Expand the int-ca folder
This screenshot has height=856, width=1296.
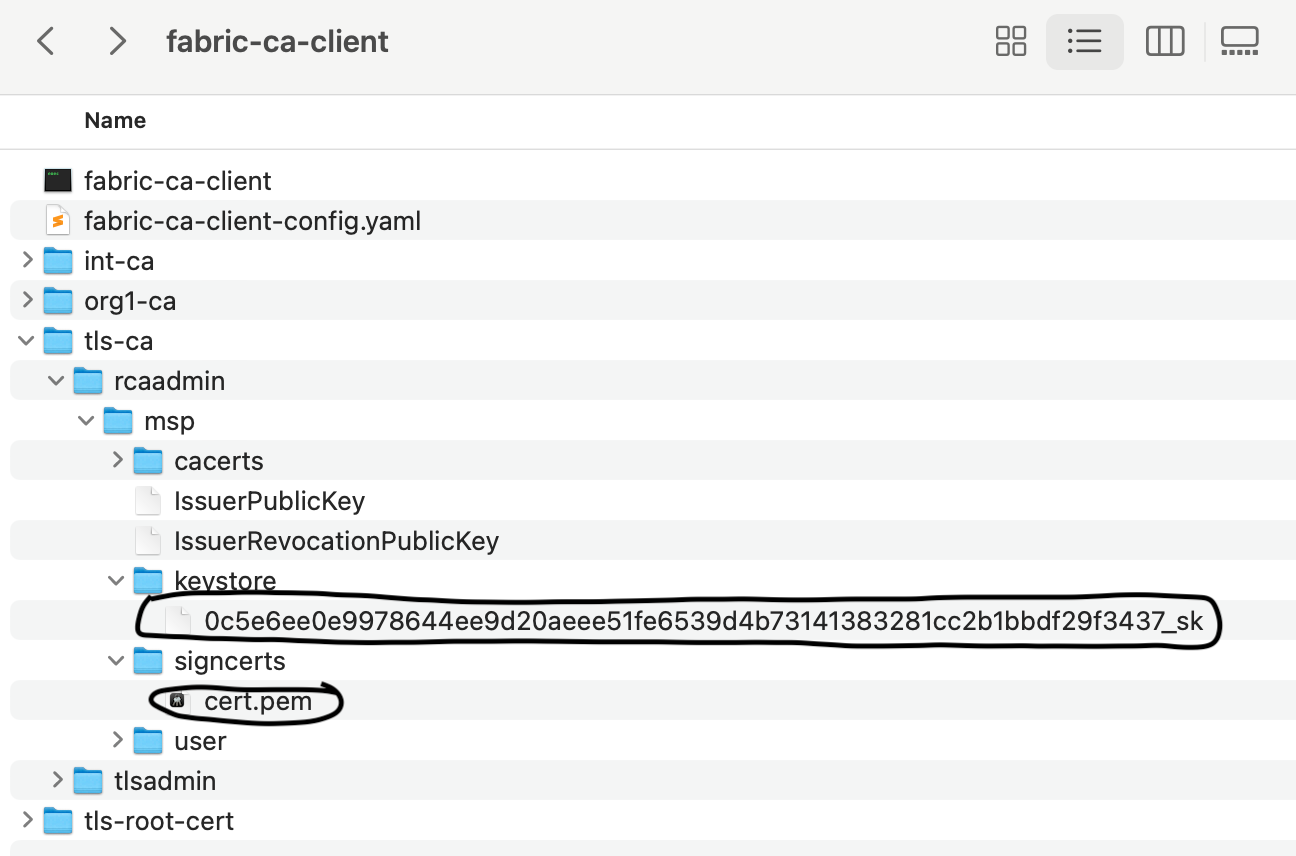pyautogui.click(x=27, y=261)
